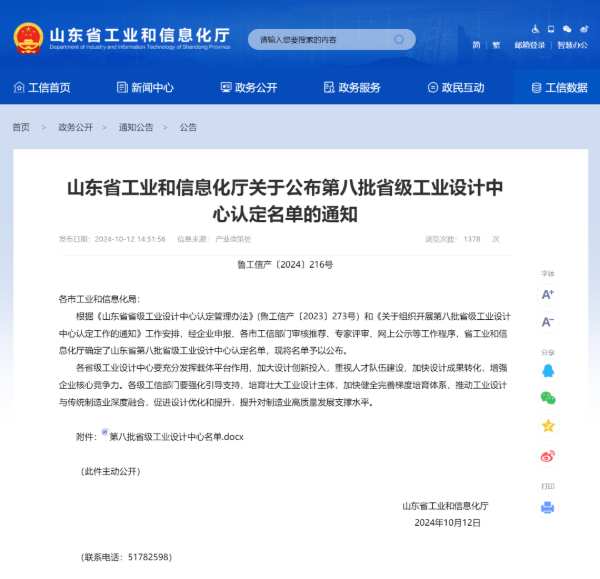Click the search magnifier icon
The height and width of the screenshot is (579, 600).
[x=398, y=39]
